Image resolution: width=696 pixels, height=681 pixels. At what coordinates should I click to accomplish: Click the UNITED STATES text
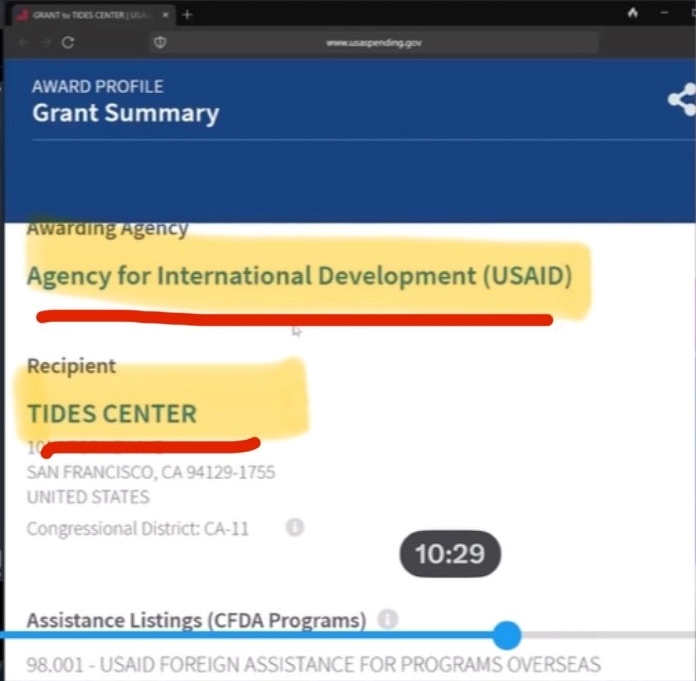(88, 497)
